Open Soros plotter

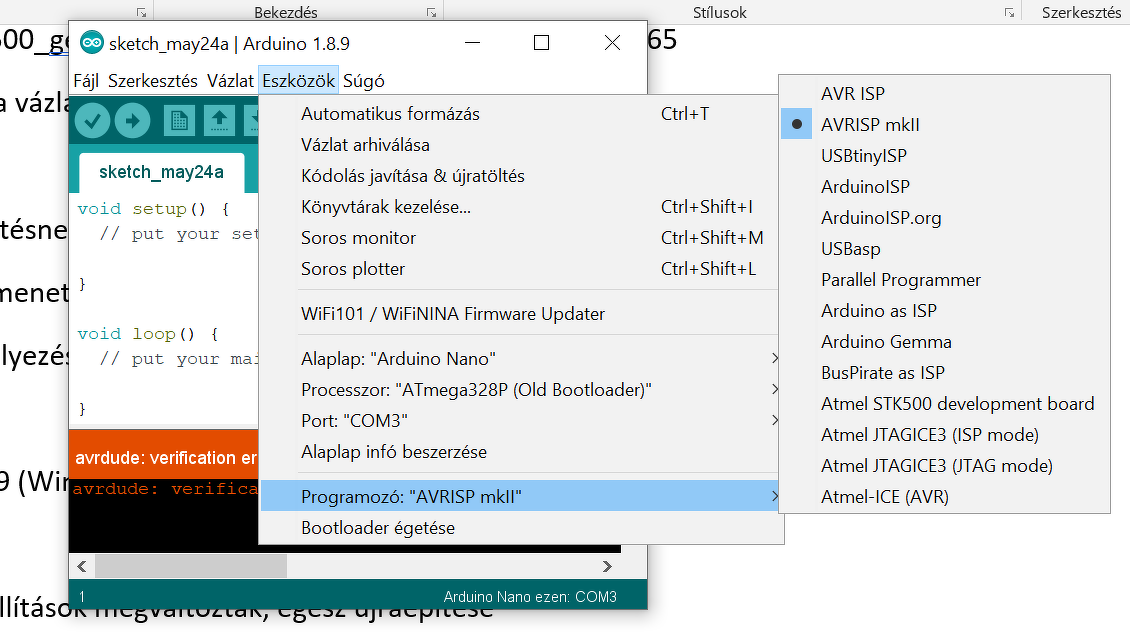pyautogui.click(x=519, y=269)
